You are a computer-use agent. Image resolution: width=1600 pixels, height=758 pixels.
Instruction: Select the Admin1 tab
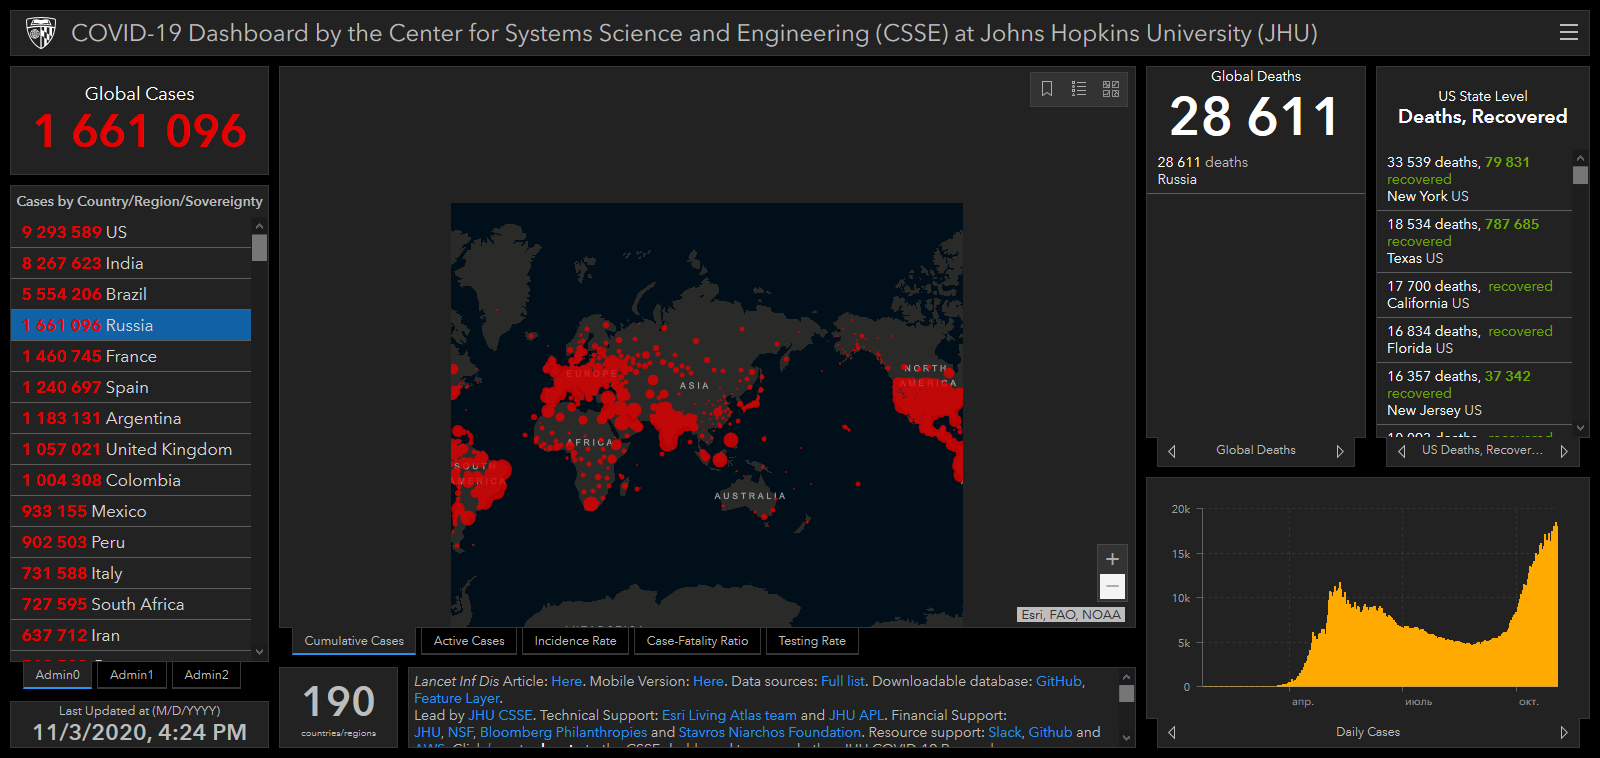[x=132, y=675]
